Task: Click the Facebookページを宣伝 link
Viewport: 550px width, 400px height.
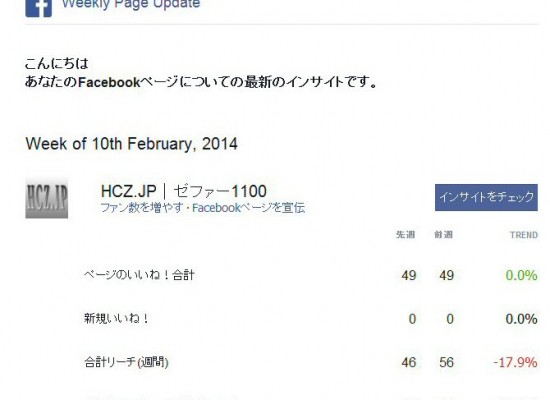Action: coord(248,208)
